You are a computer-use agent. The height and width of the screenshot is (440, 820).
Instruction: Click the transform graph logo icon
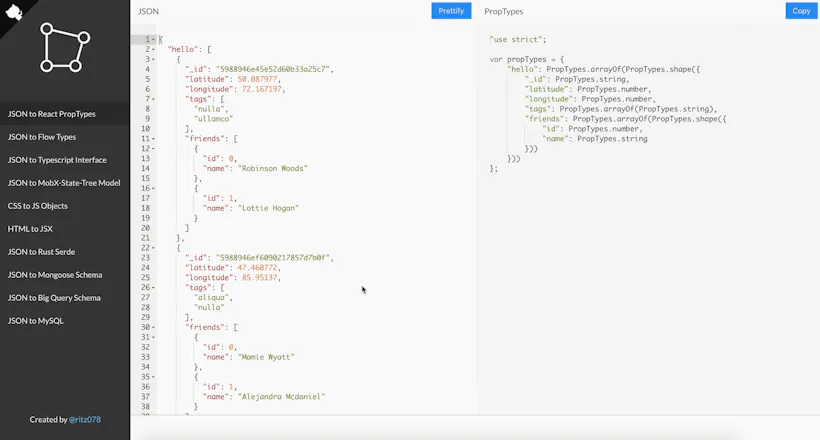pos(65,47)
